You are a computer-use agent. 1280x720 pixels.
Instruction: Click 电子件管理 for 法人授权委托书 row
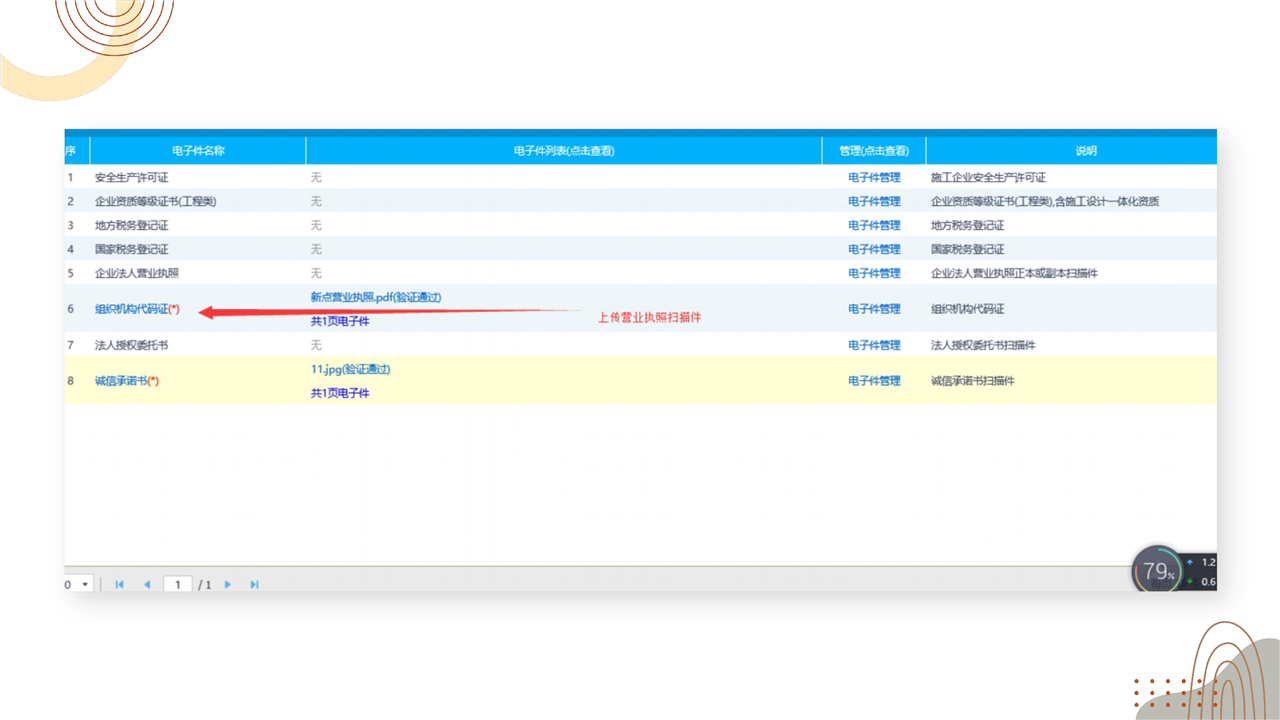(874, 345)
